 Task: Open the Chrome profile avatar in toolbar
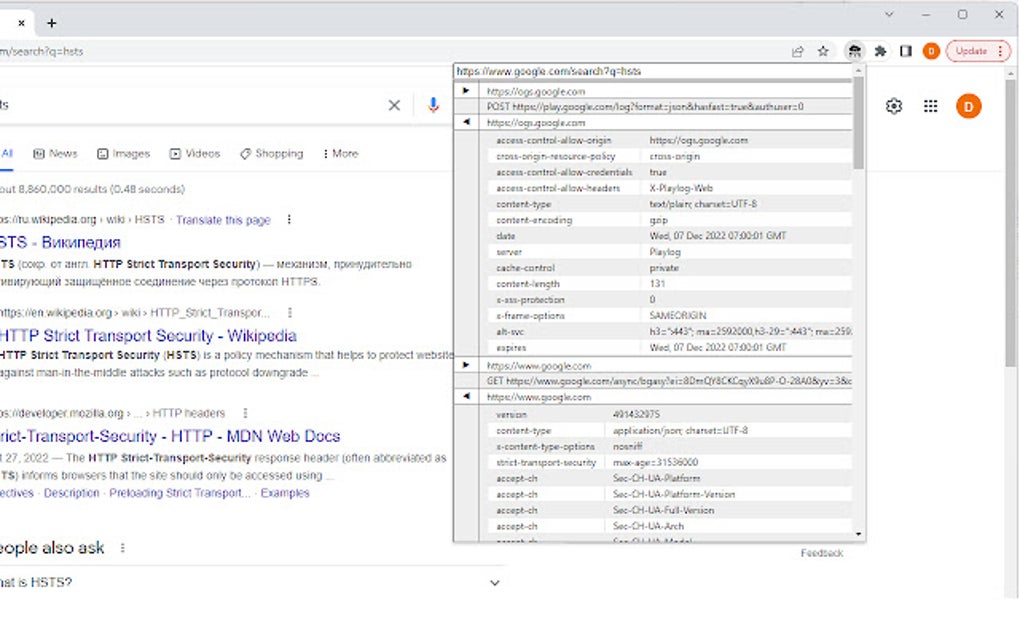pyautogui.click(x=931, y=51)
